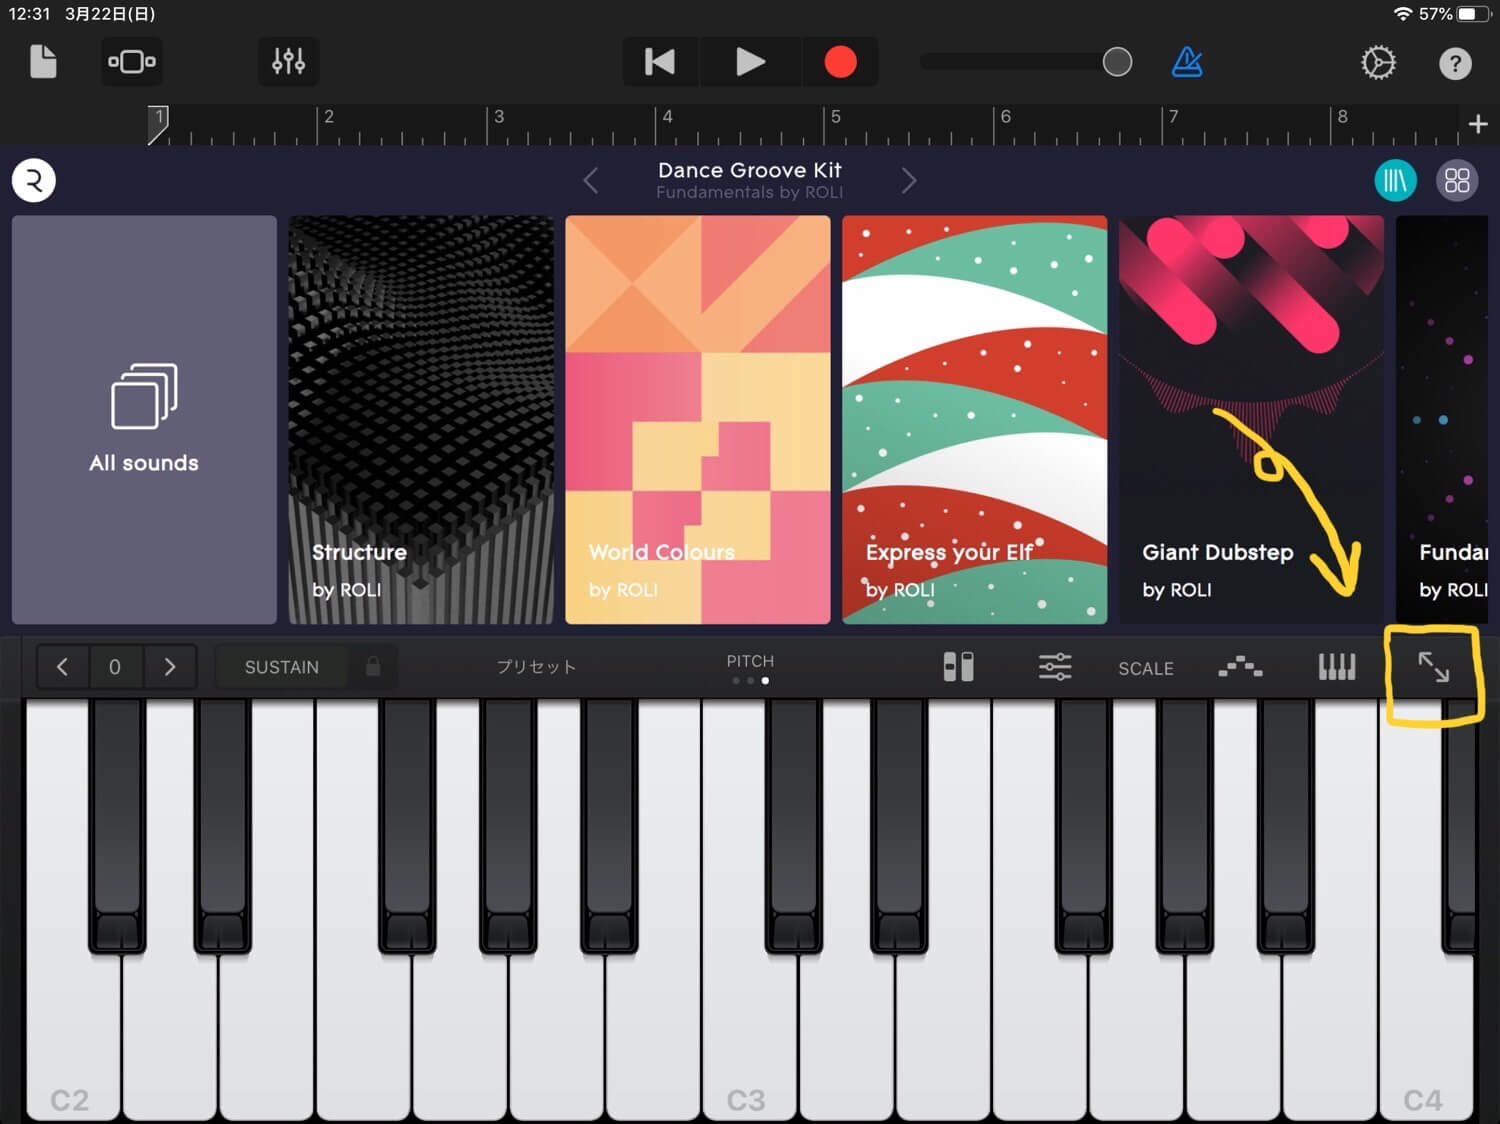1500x1124 pixels.
Task: Select the Giant Dubstep sound pack
Action: click(x=1251, y=420)
